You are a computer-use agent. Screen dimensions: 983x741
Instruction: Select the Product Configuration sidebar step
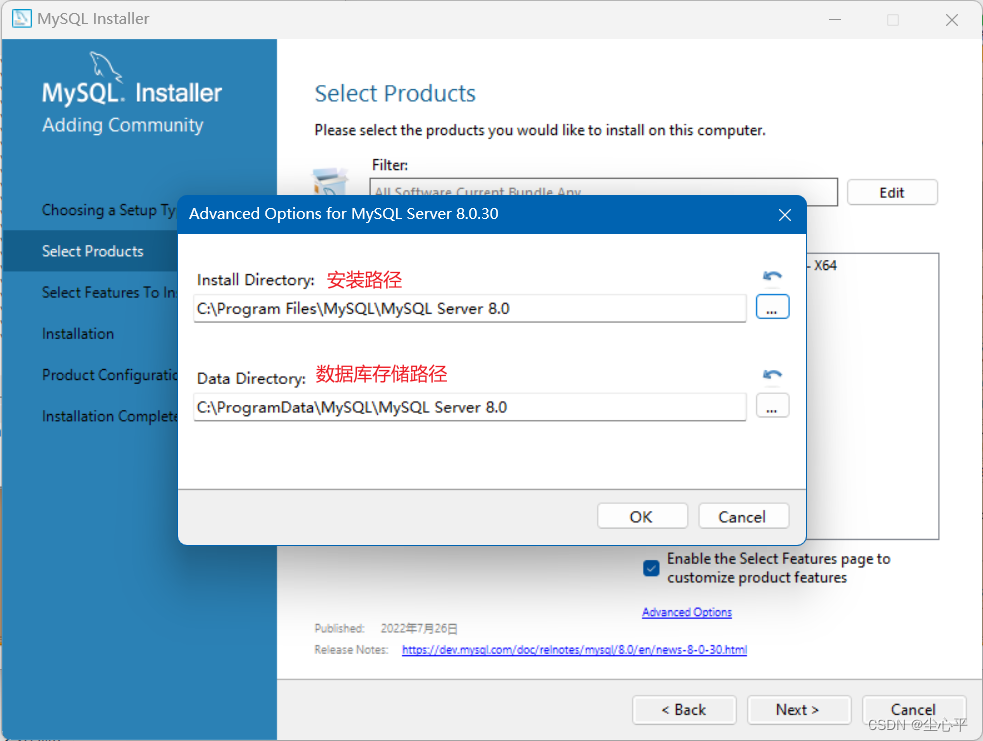[x=109, y=375]
